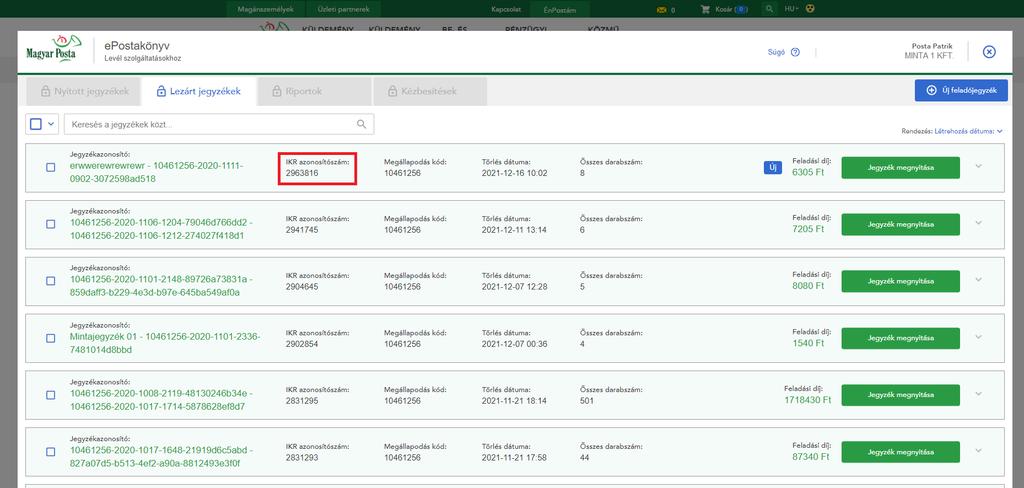The image size is (1024, 488).
Task: Click the total count value 44
Action: click(584, 457)
